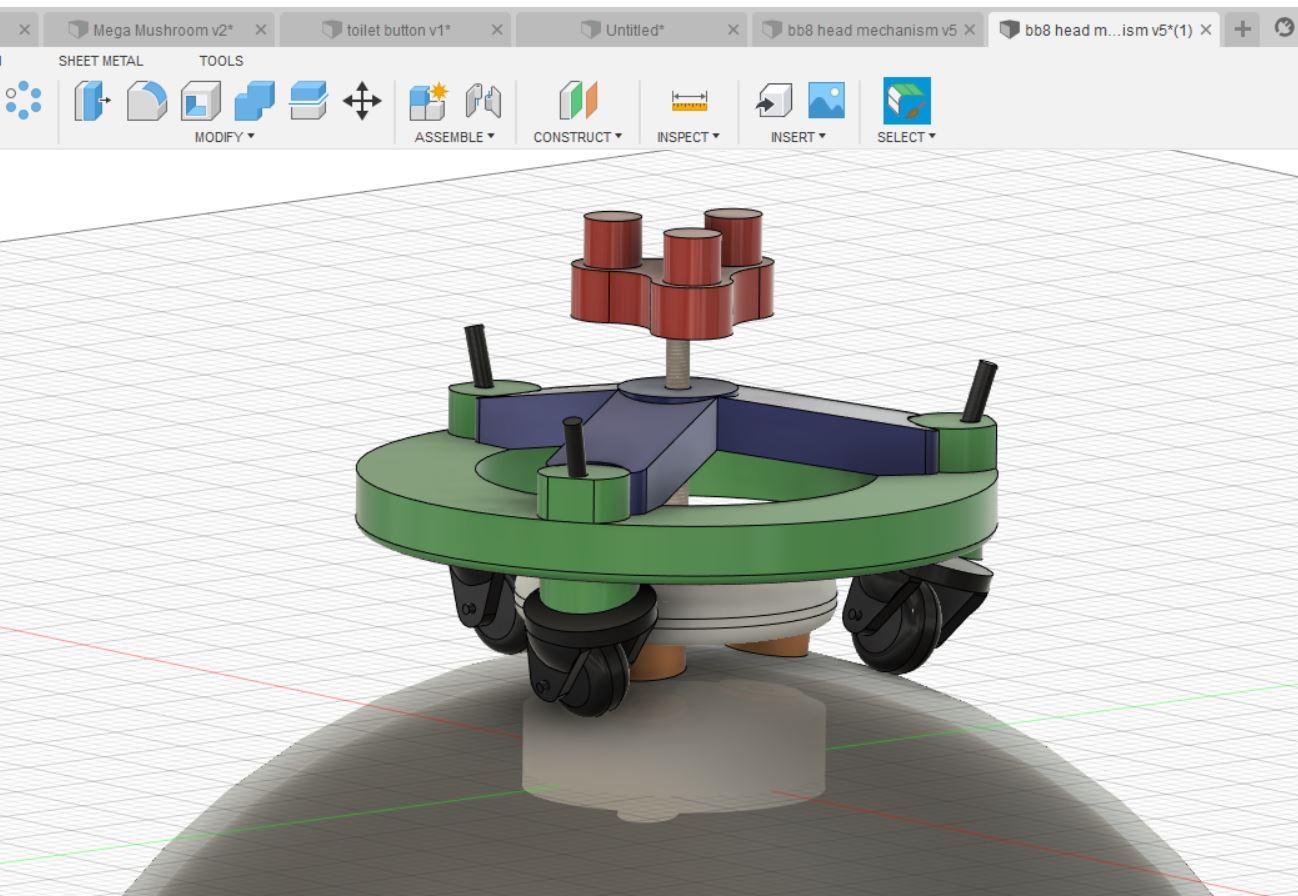Expand the INSPECT dropdown menu
The width and height of the screenshot is (1298, 896).
point(689,137)
